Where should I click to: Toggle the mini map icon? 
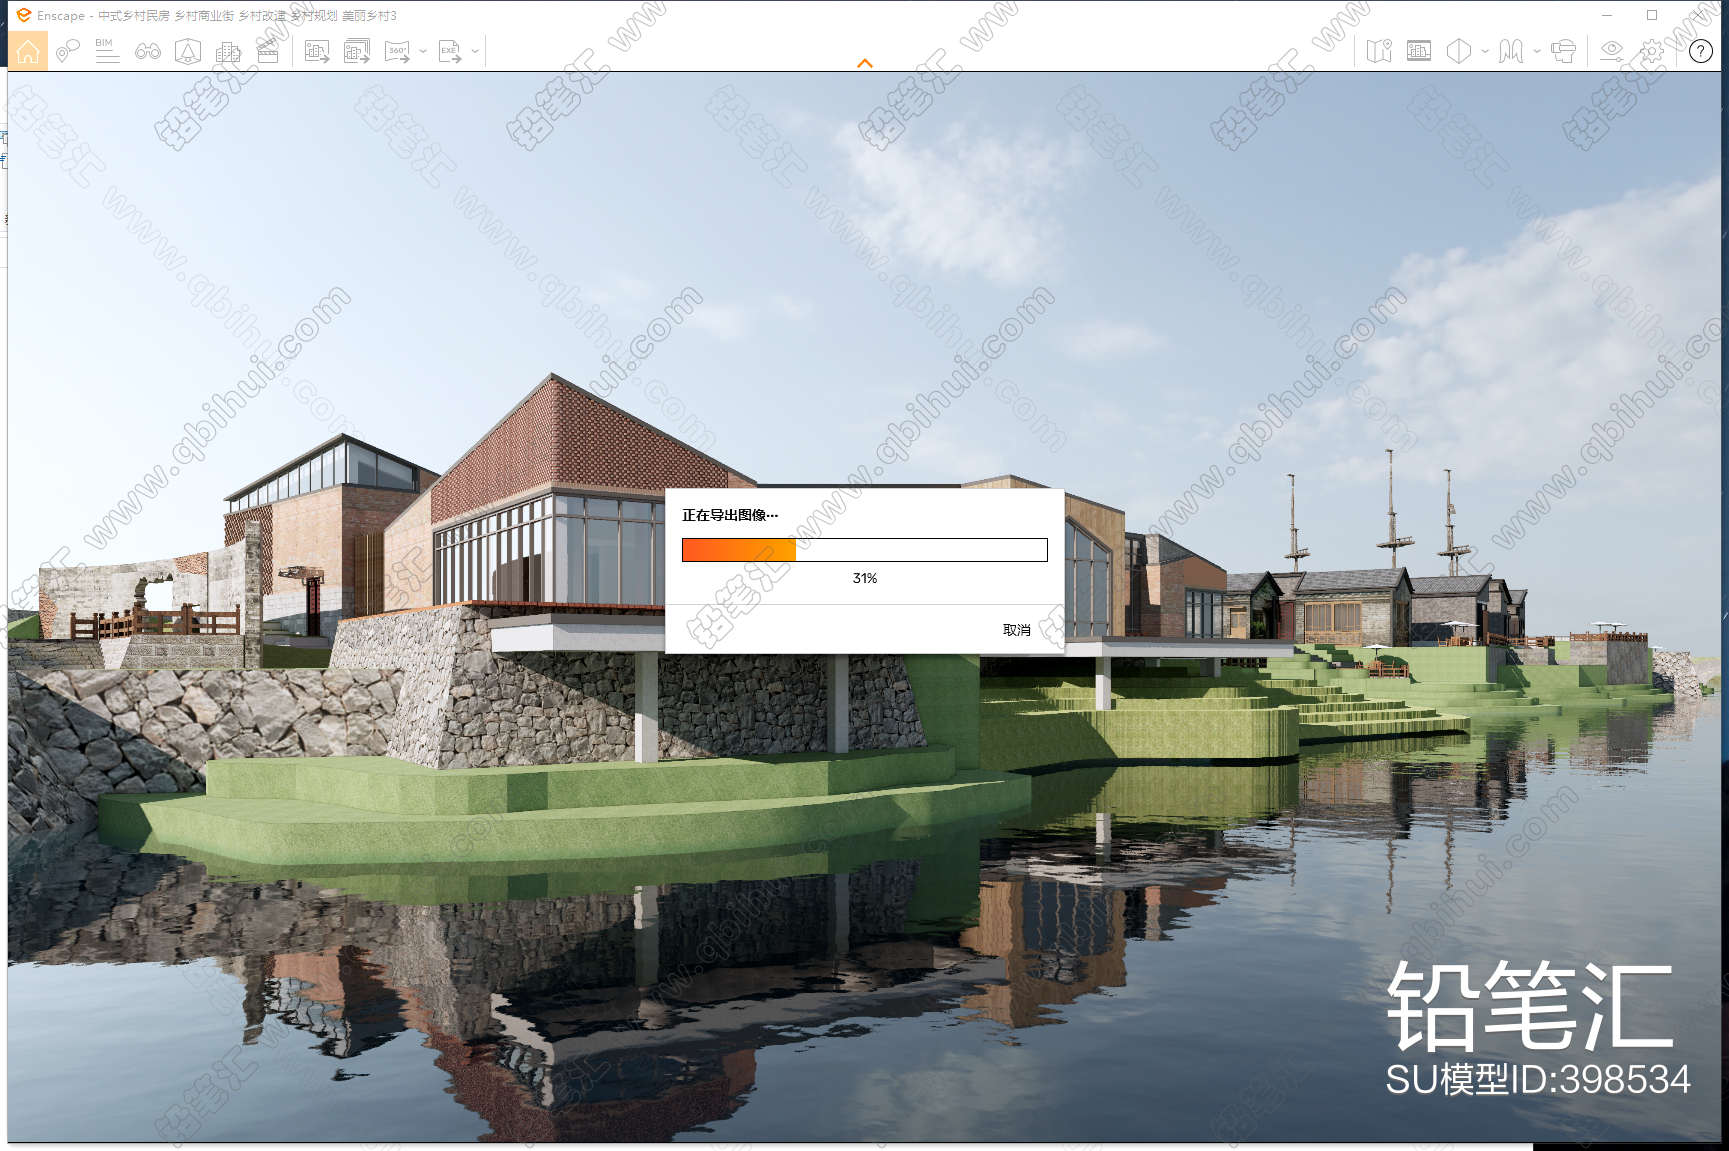pos(1379,51)
